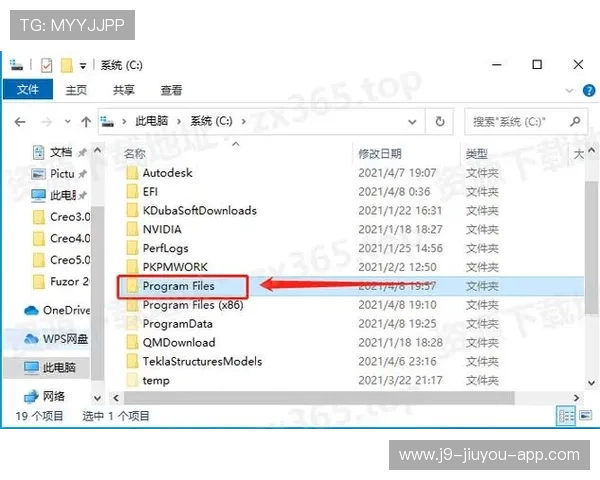600x480 pixels.
Task: Select the PerfLogs folder
Action: pos(165,248)
